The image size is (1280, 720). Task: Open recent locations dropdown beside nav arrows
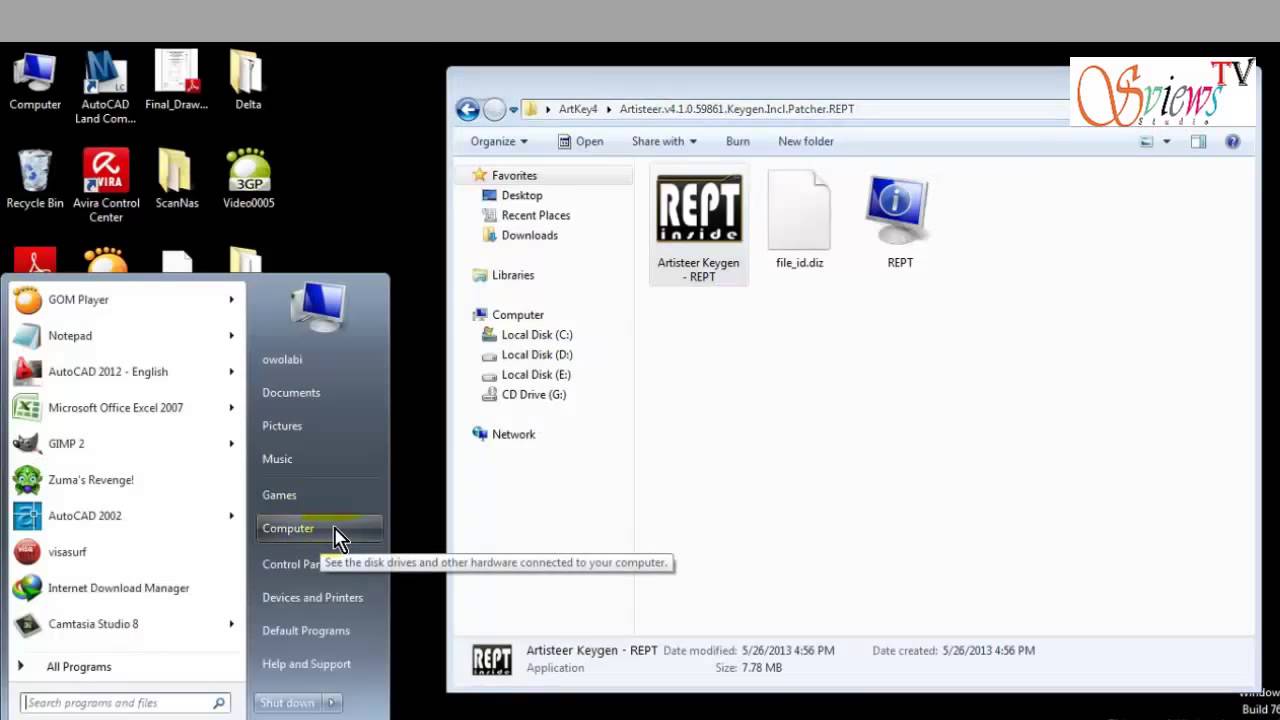tap(514, 110)
